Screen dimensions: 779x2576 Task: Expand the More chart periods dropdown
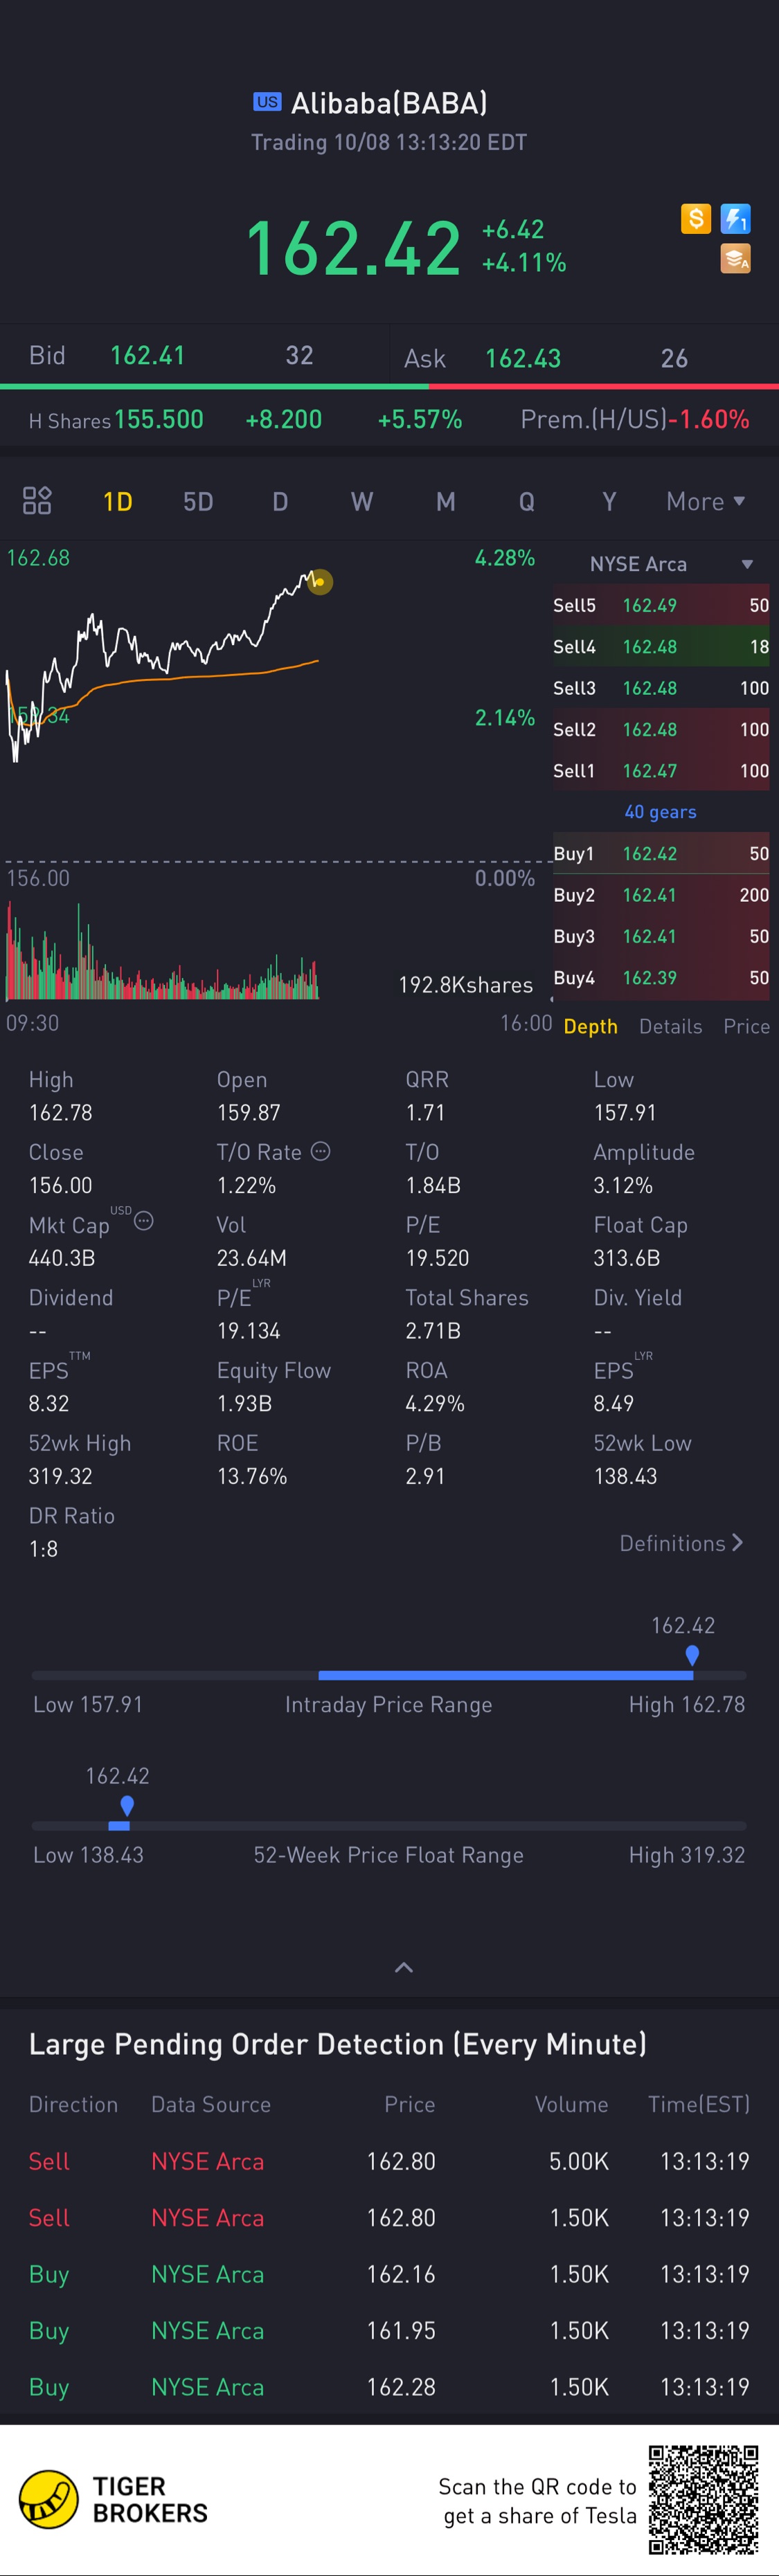point(706,501)
